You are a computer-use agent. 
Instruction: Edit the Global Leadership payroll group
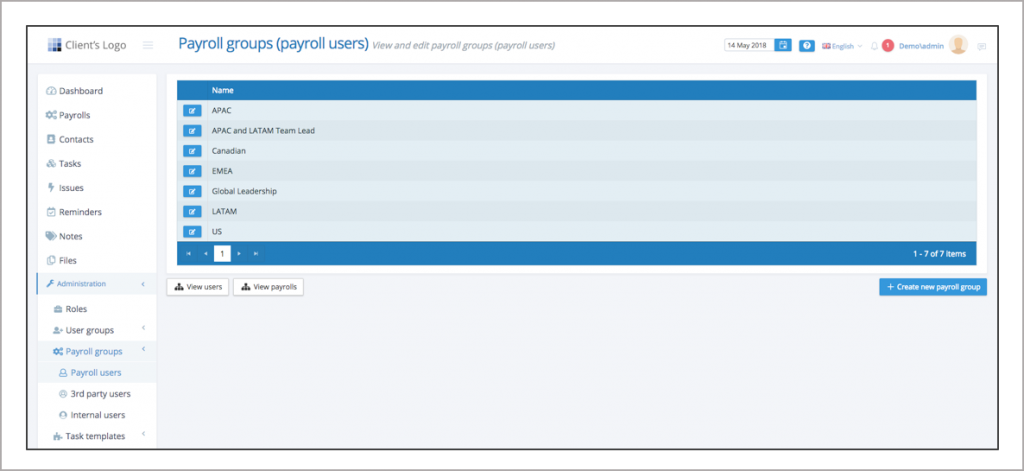pos(192,191)
